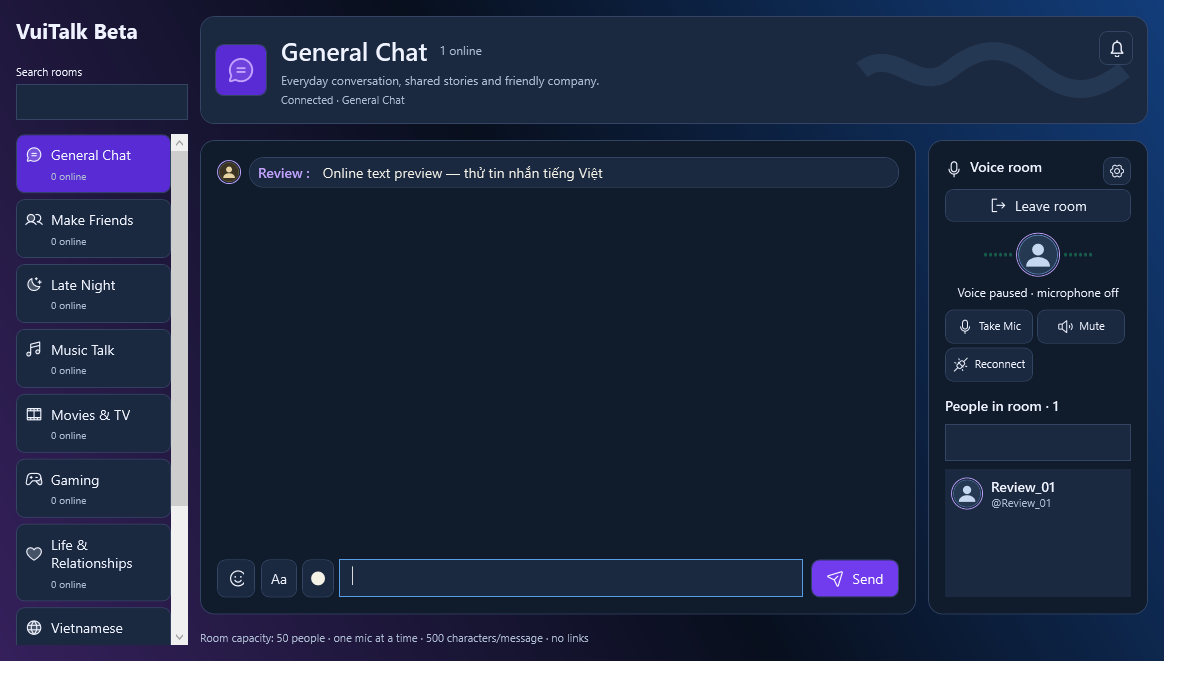The width and height of the screenshot is (1180, 700).
Task: Click the "People in room · 1" heading
Action: pos(1002,406)
